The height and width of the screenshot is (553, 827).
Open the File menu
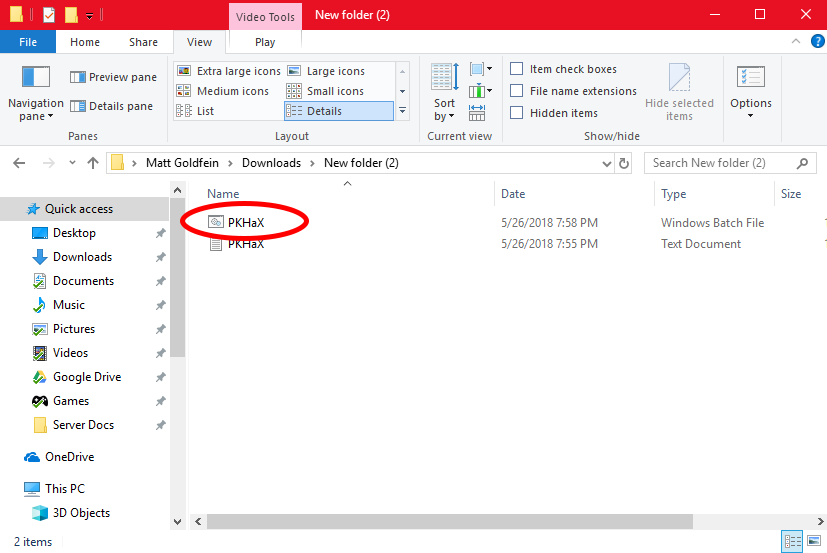coord(28,42)
